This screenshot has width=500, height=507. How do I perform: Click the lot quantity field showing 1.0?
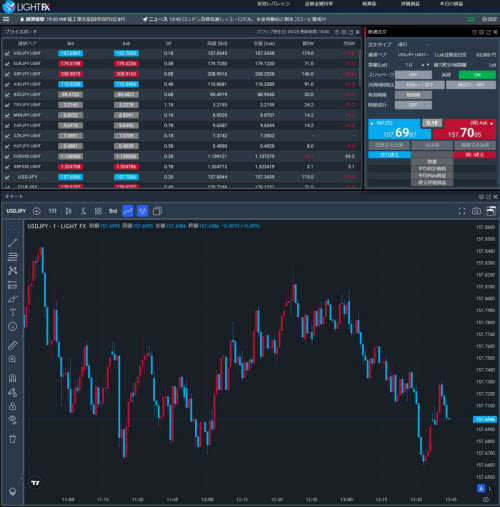409,65
